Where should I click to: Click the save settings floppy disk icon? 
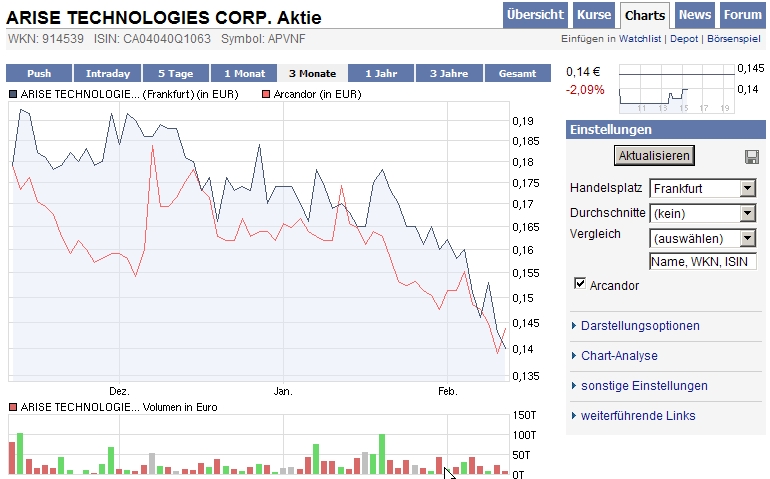tap(751, 157)
